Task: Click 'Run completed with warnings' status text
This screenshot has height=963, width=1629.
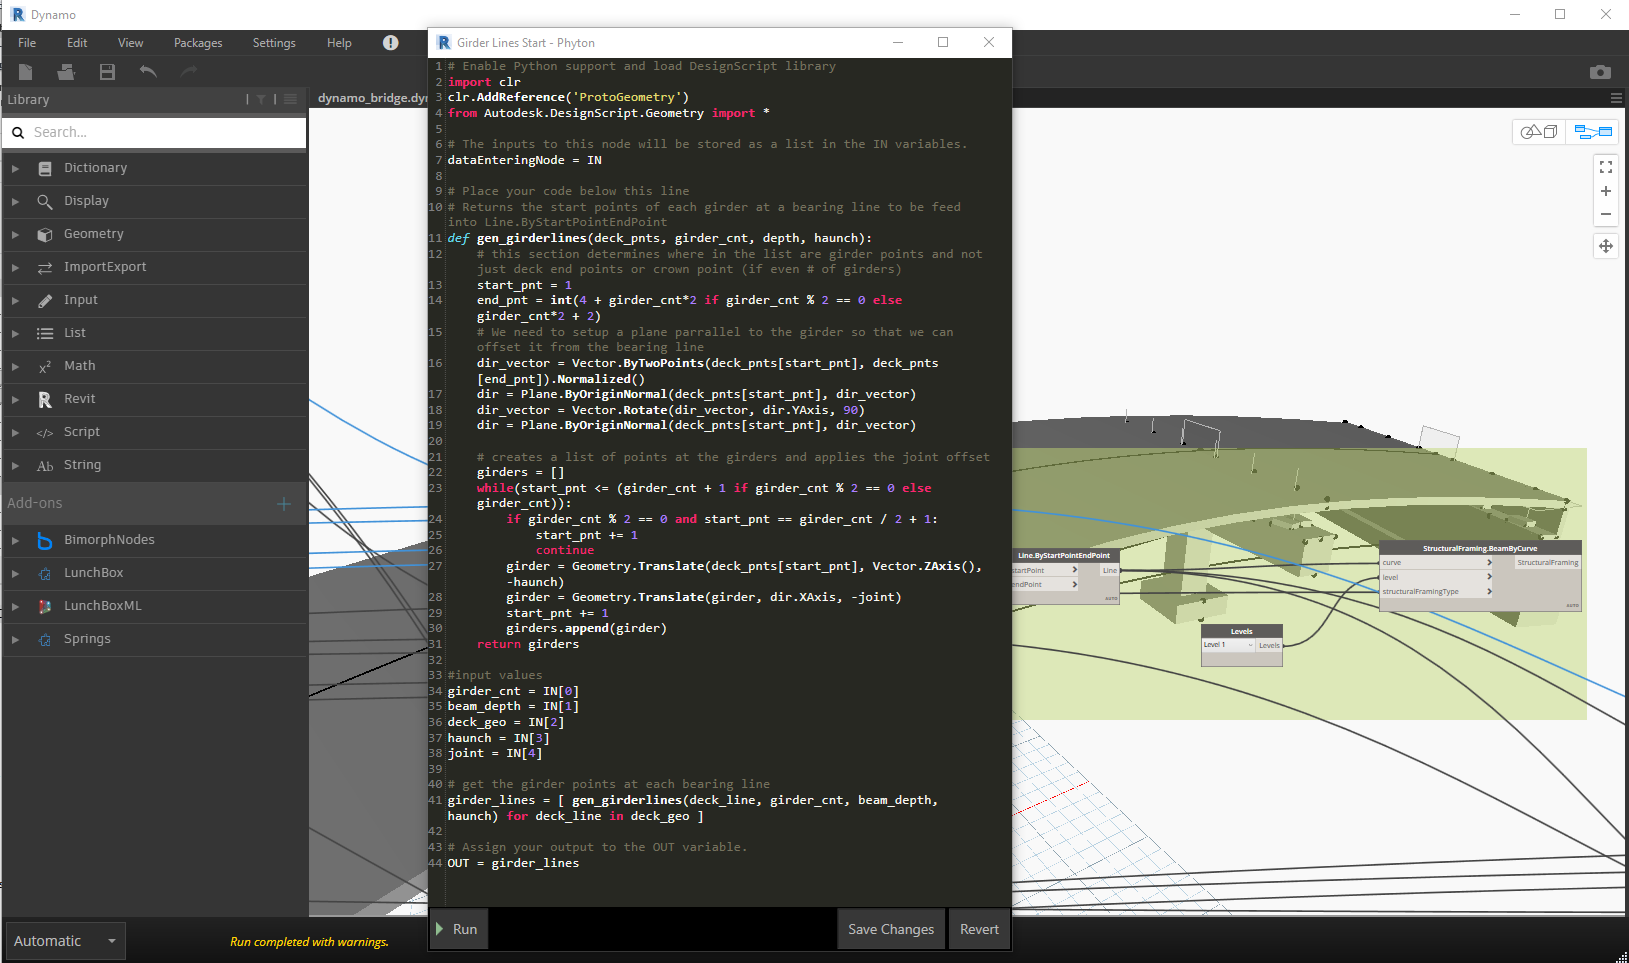Action: (309, 942)
